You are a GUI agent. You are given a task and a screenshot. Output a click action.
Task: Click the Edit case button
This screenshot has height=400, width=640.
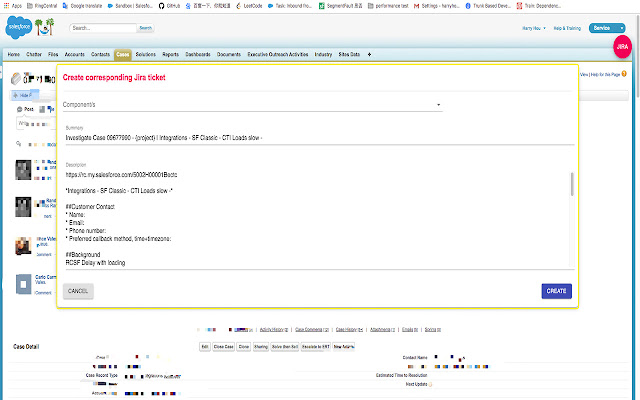coord(205,347)
